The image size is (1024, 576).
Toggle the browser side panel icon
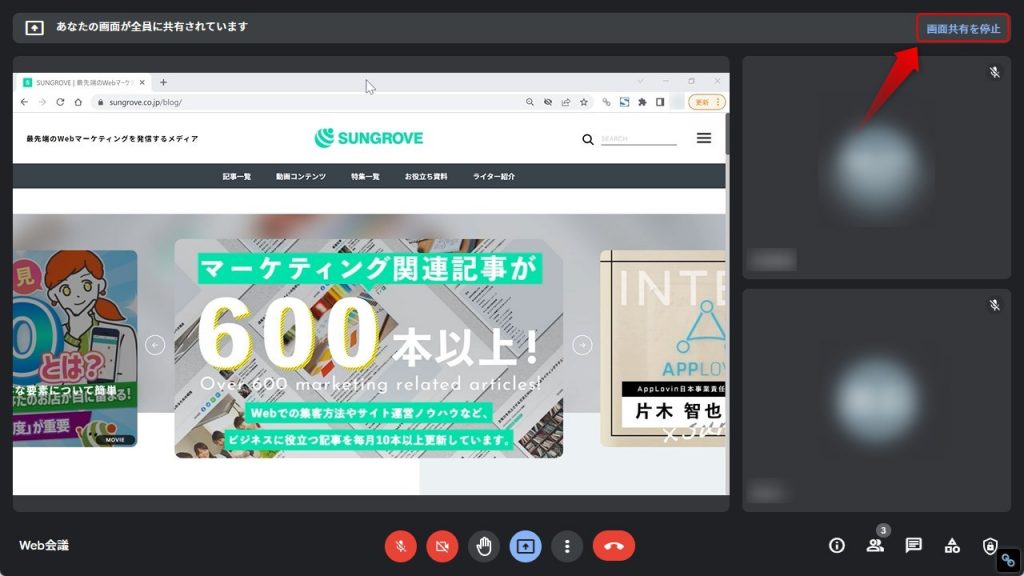coord(660,102)
